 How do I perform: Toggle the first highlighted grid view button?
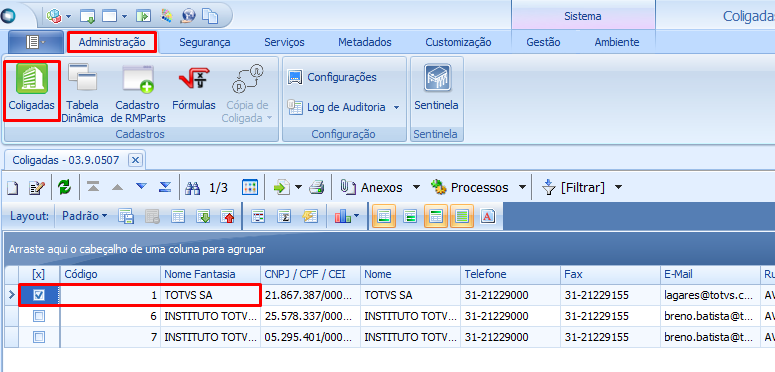[x=384, y=216]
